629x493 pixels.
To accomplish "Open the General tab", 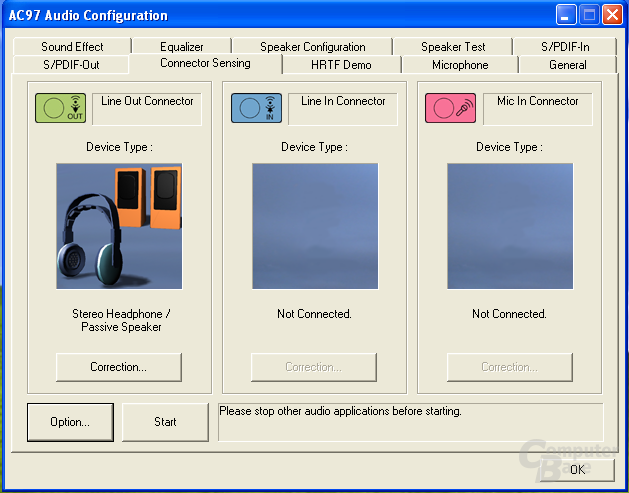I will pyautogui.click(x=568, y=65).
